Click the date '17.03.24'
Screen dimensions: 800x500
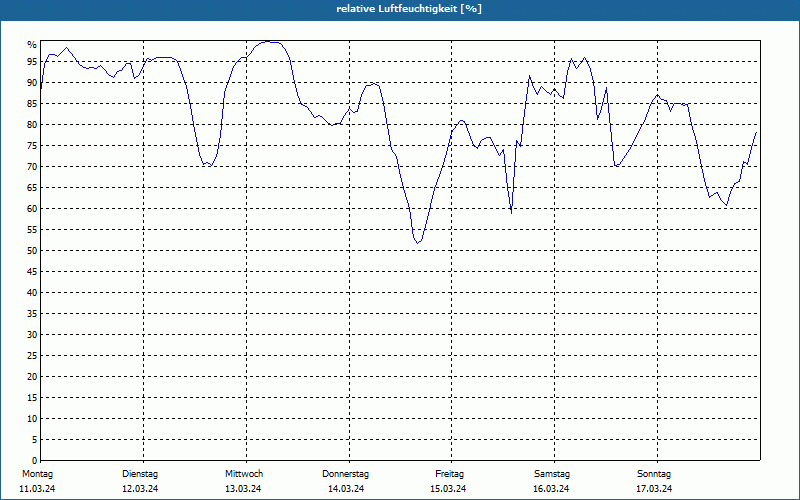[654, 489]
